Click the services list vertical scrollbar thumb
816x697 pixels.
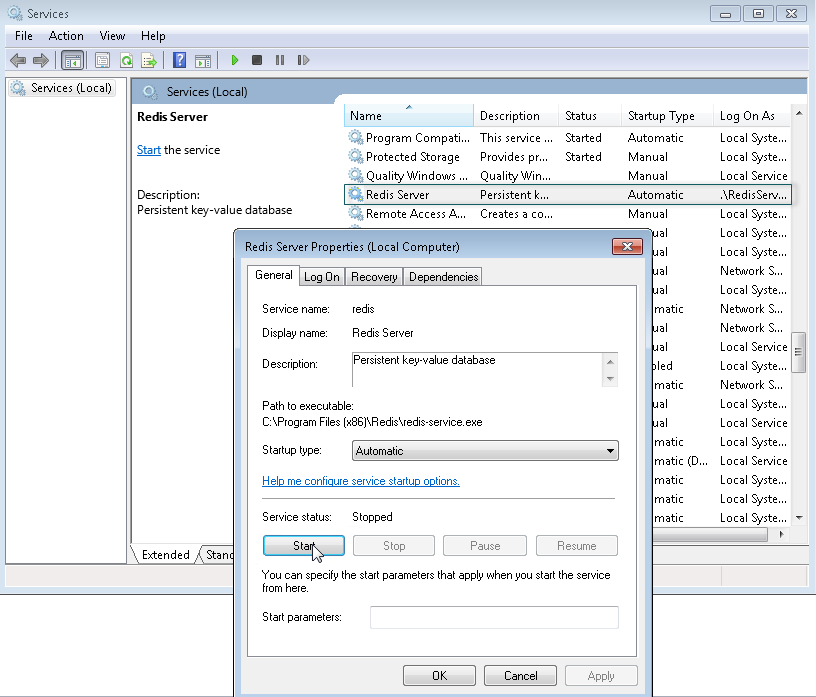pos(798,352)
